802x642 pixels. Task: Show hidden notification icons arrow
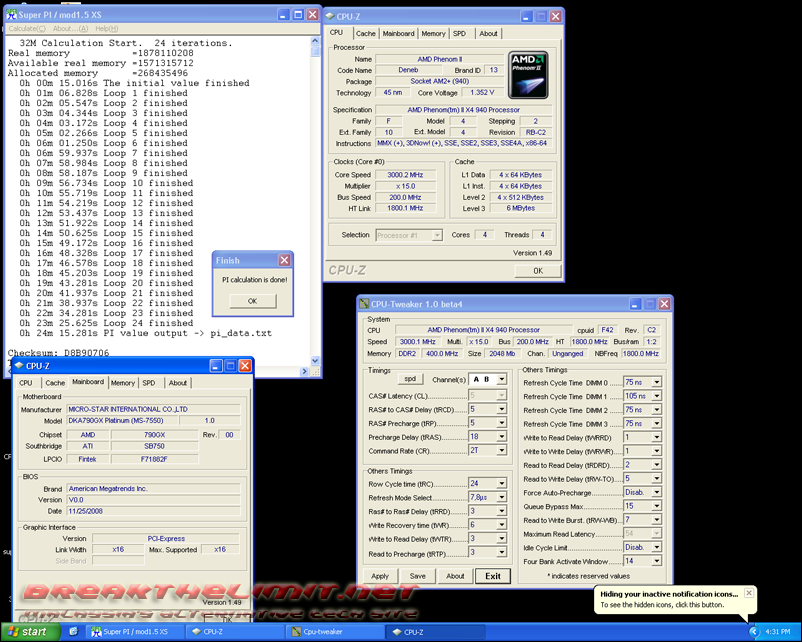tap(753, 632)
